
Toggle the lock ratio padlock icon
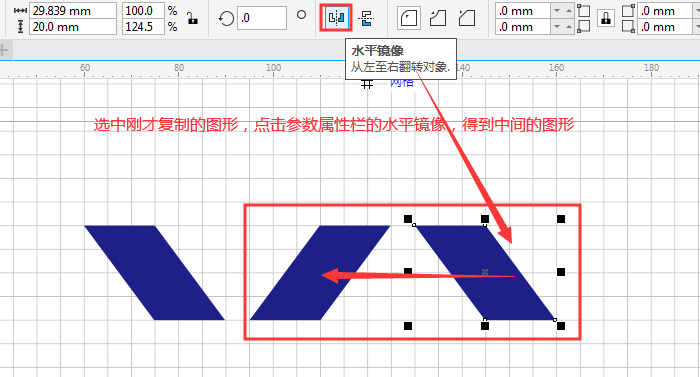pos(192,18)
